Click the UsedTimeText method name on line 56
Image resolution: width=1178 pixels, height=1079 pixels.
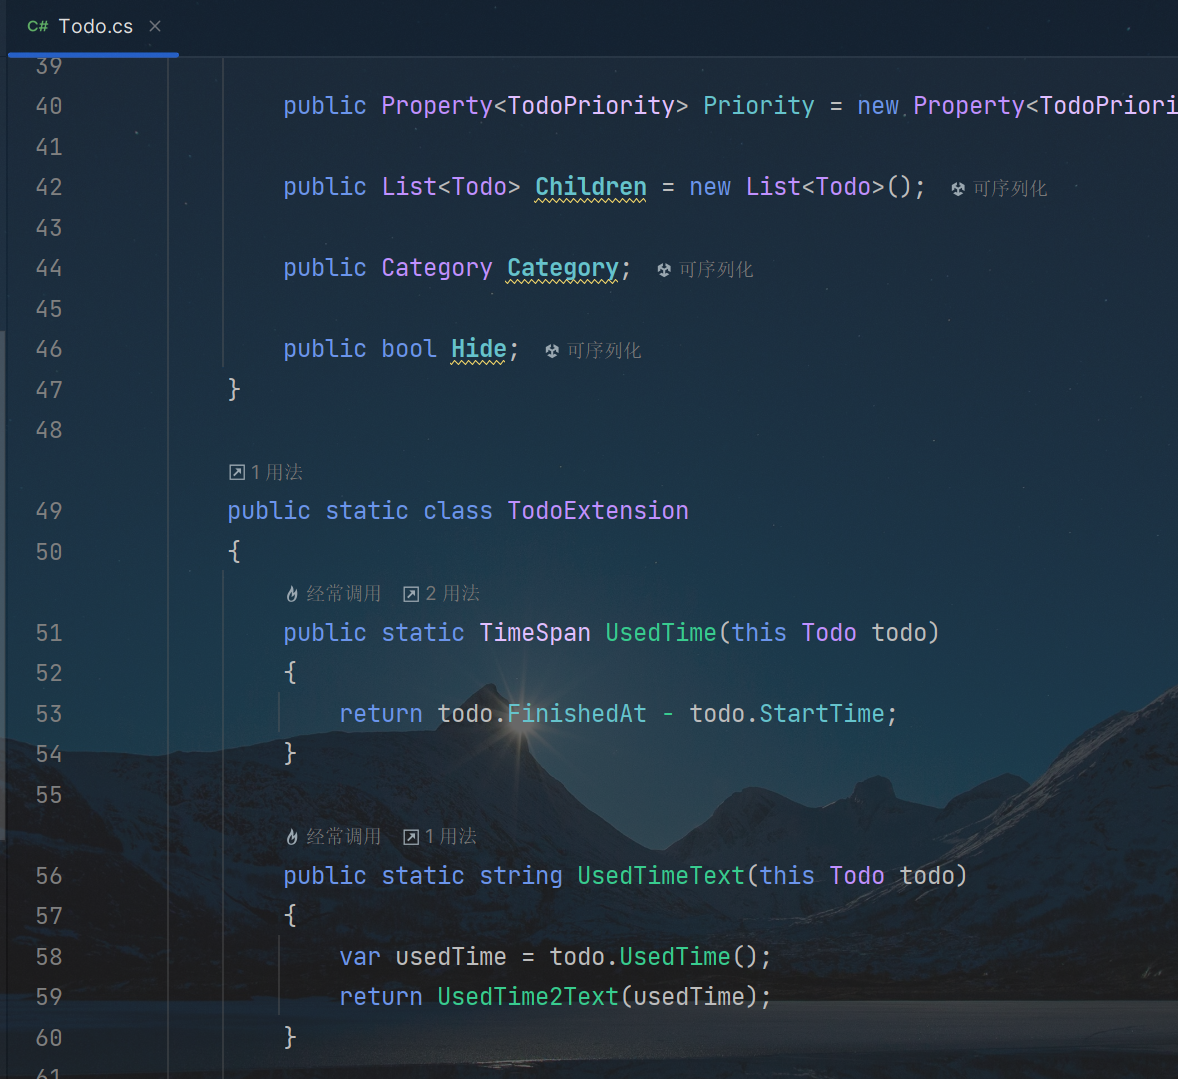click(x=661, y=876)
